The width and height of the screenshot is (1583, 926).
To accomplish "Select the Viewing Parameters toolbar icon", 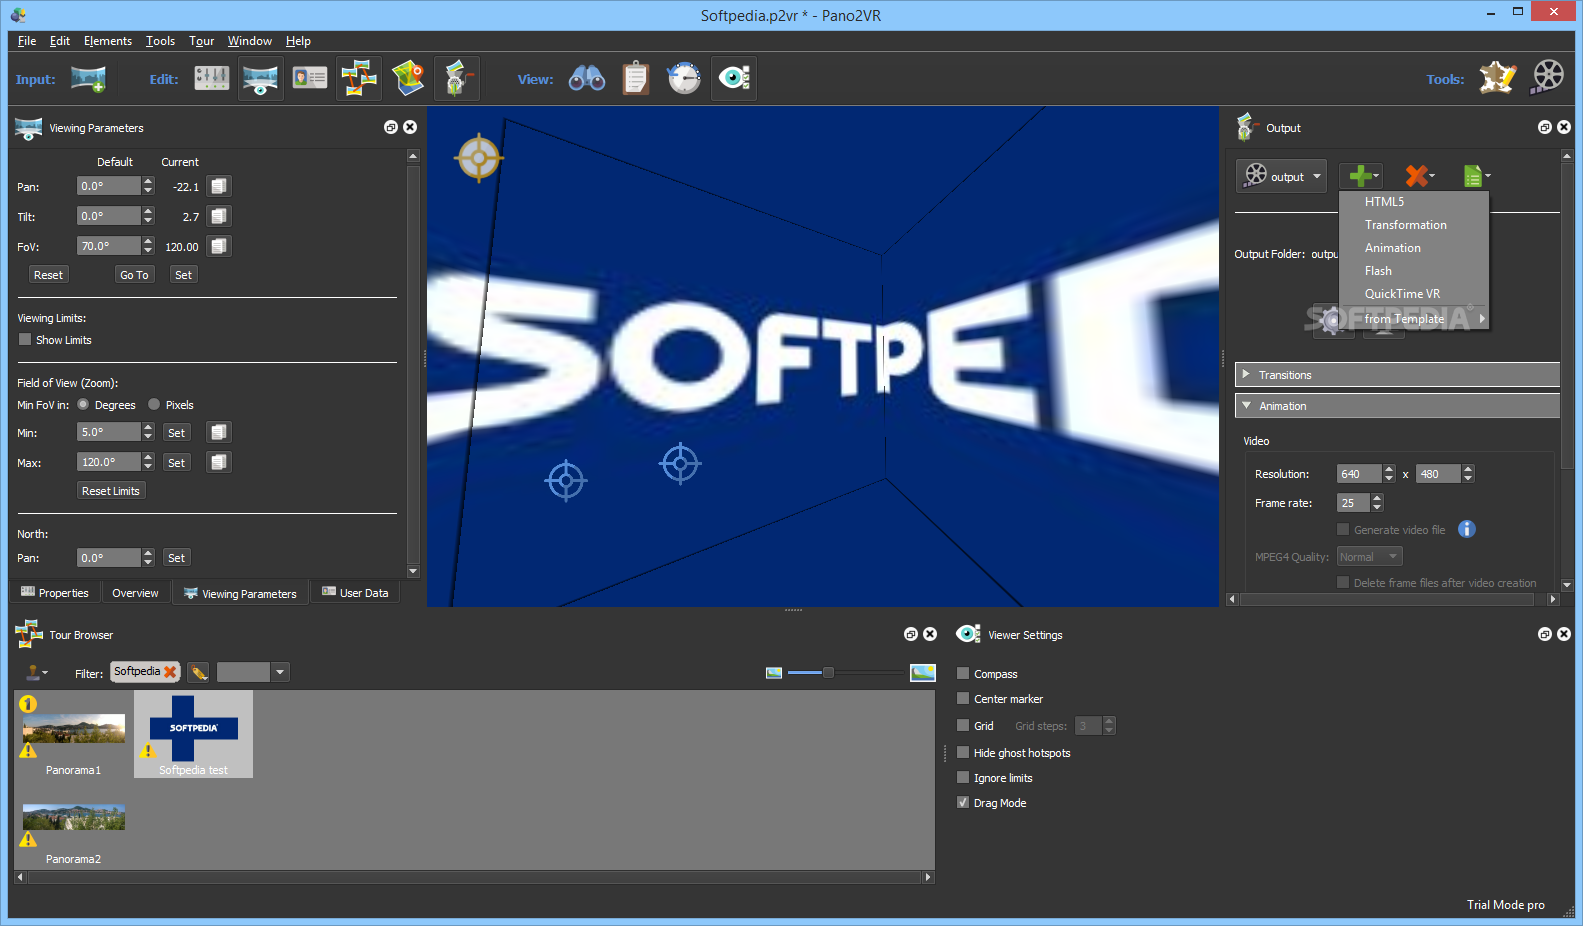I will pyautogui.click(x=260, y=78).
